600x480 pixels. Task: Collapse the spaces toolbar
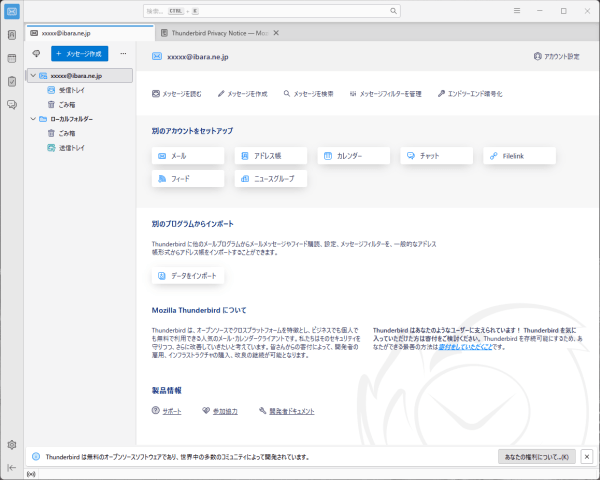point(12,467)
